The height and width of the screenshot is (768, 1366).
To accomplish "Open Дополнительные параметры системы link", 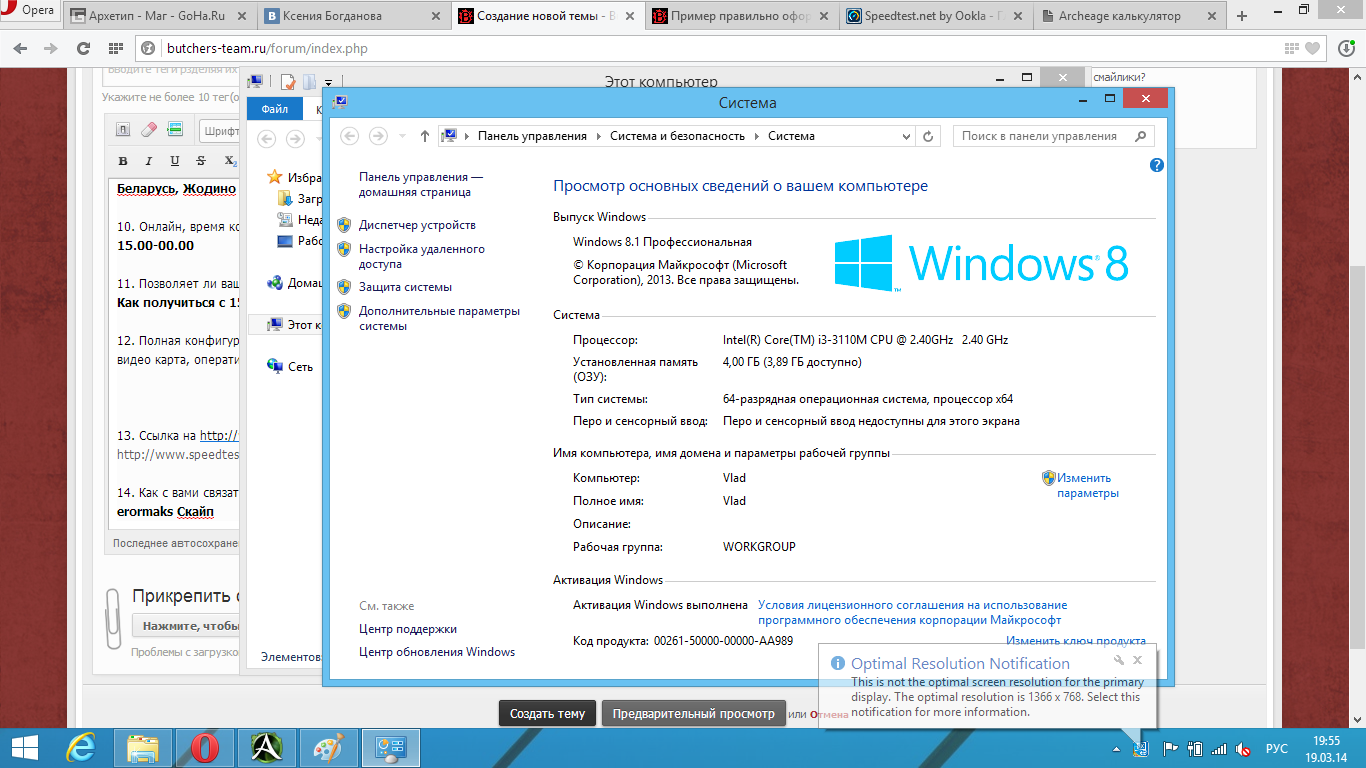I will (440, 318).
